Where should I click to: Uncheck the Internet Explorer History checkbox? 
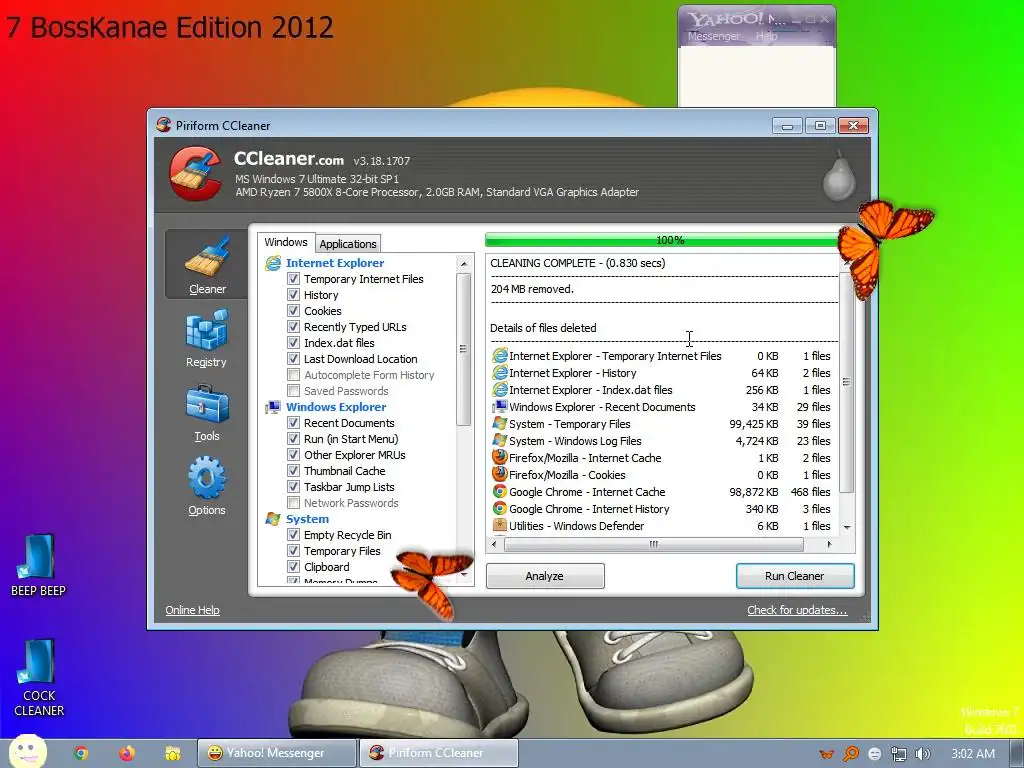(293, 295)
